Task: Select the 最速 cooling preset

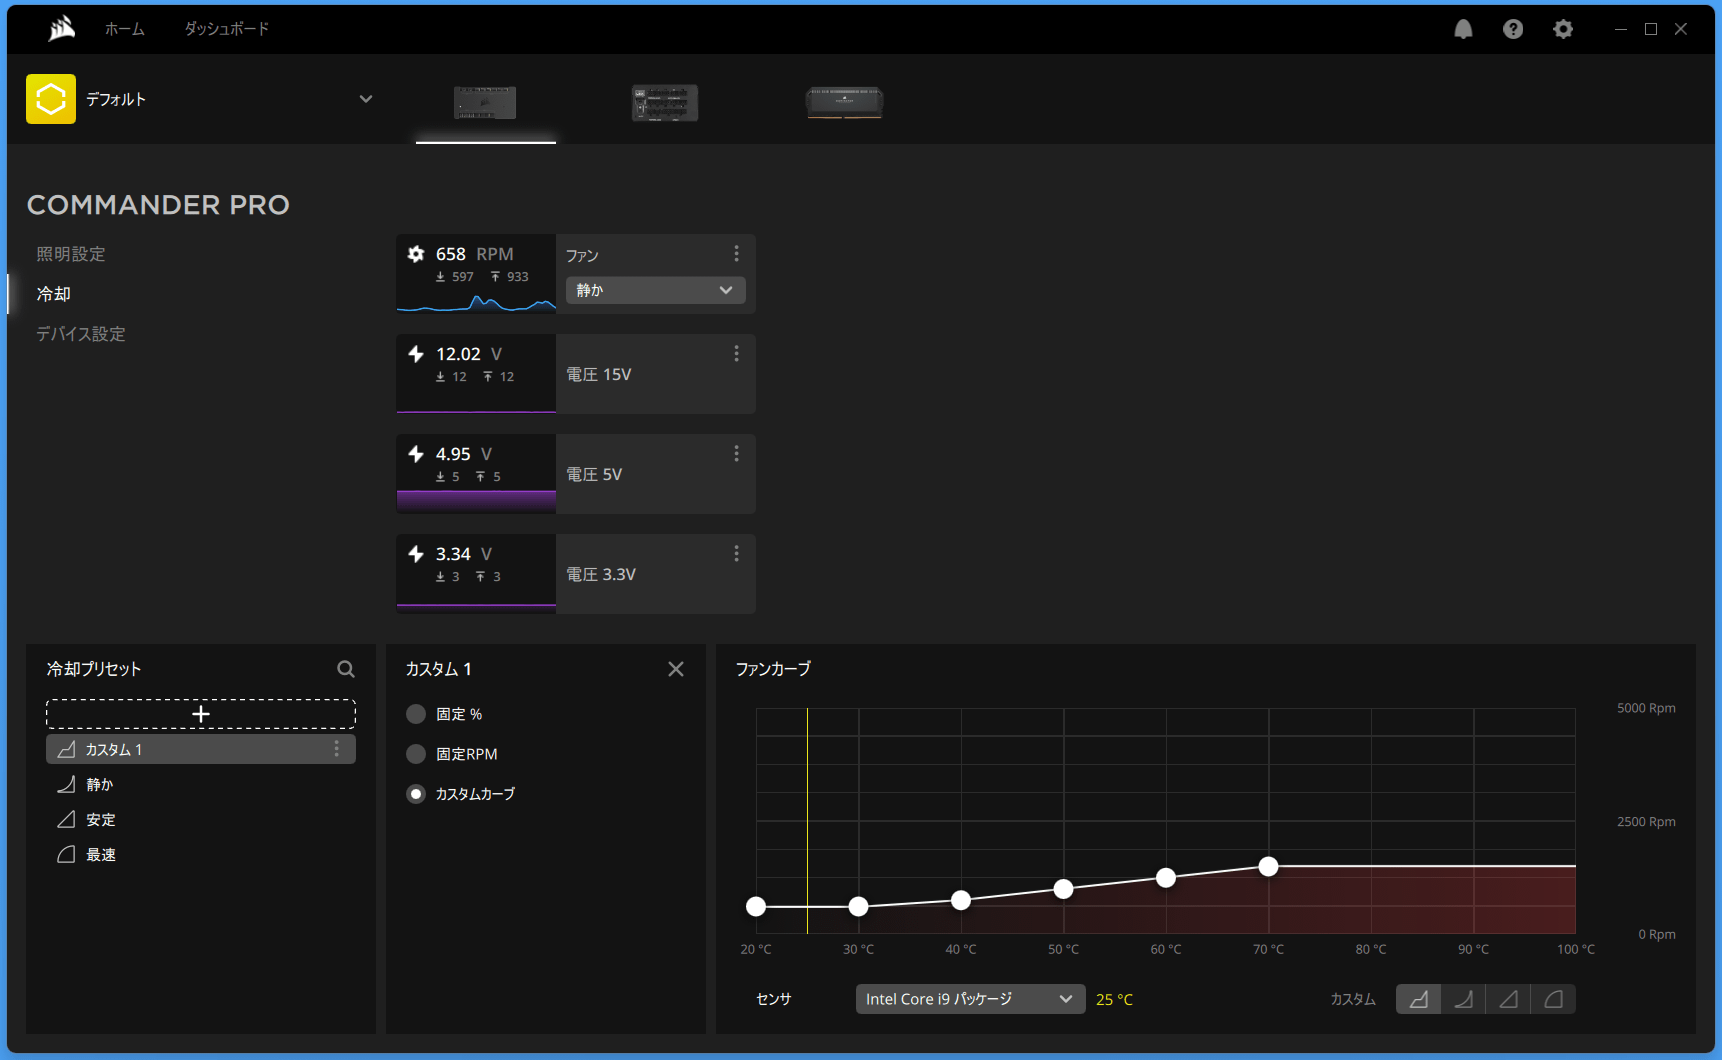Action: [x=201, y=854]
